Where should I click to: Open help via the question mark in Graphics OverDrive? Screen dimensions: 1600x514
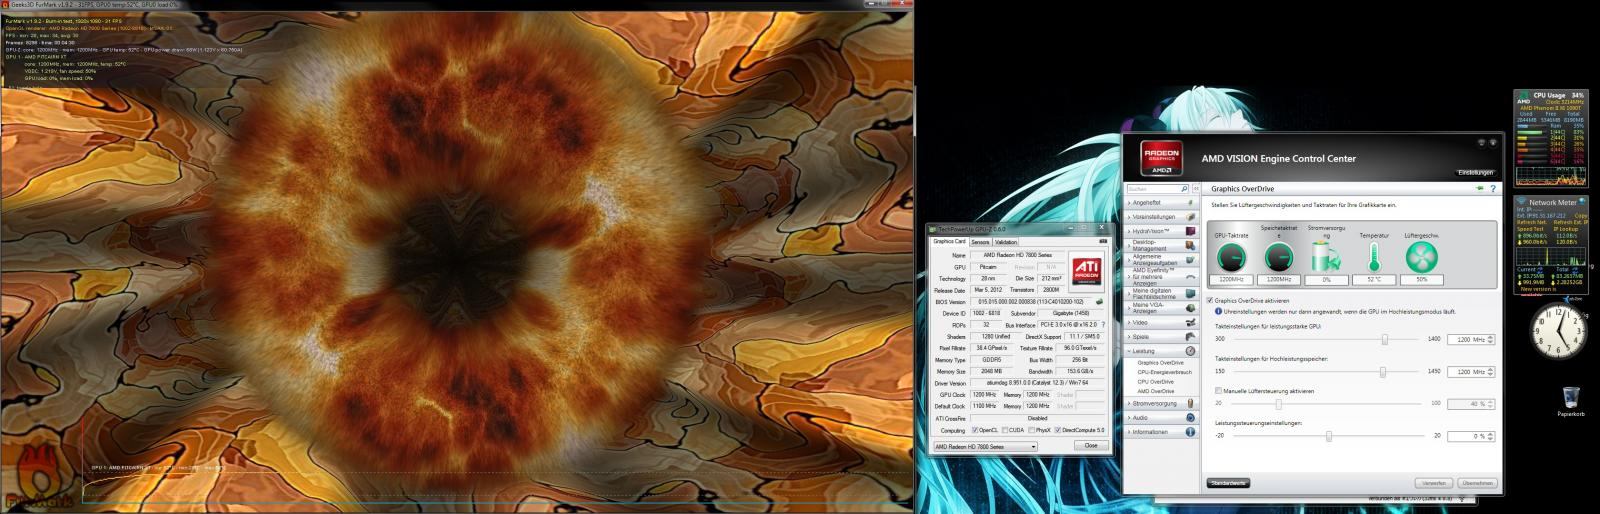tap(1493, 188)
